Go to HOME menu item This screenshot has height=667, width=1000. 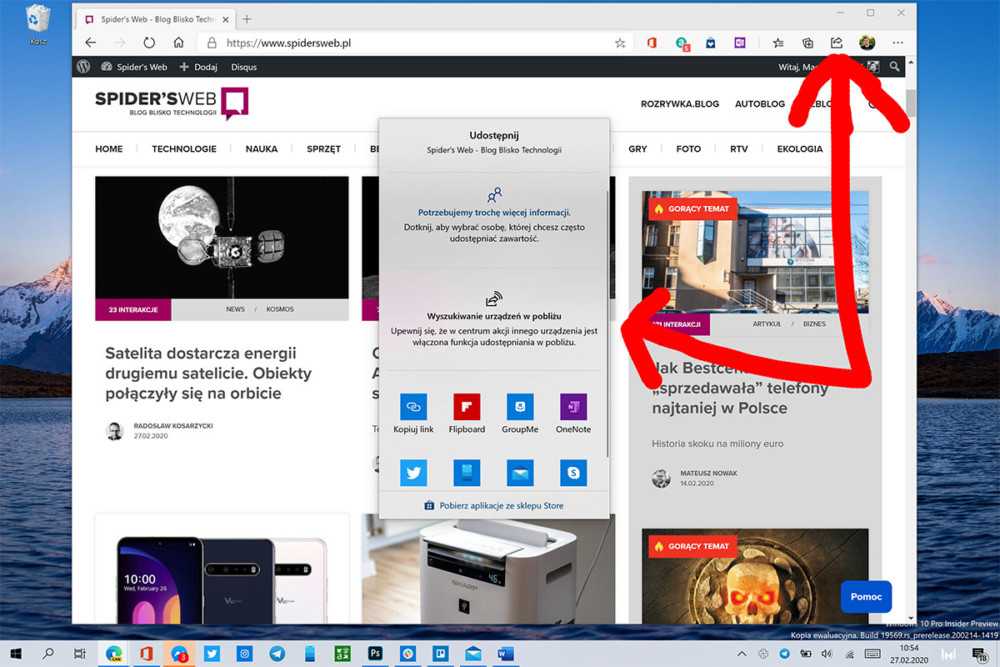click(108, 149)
